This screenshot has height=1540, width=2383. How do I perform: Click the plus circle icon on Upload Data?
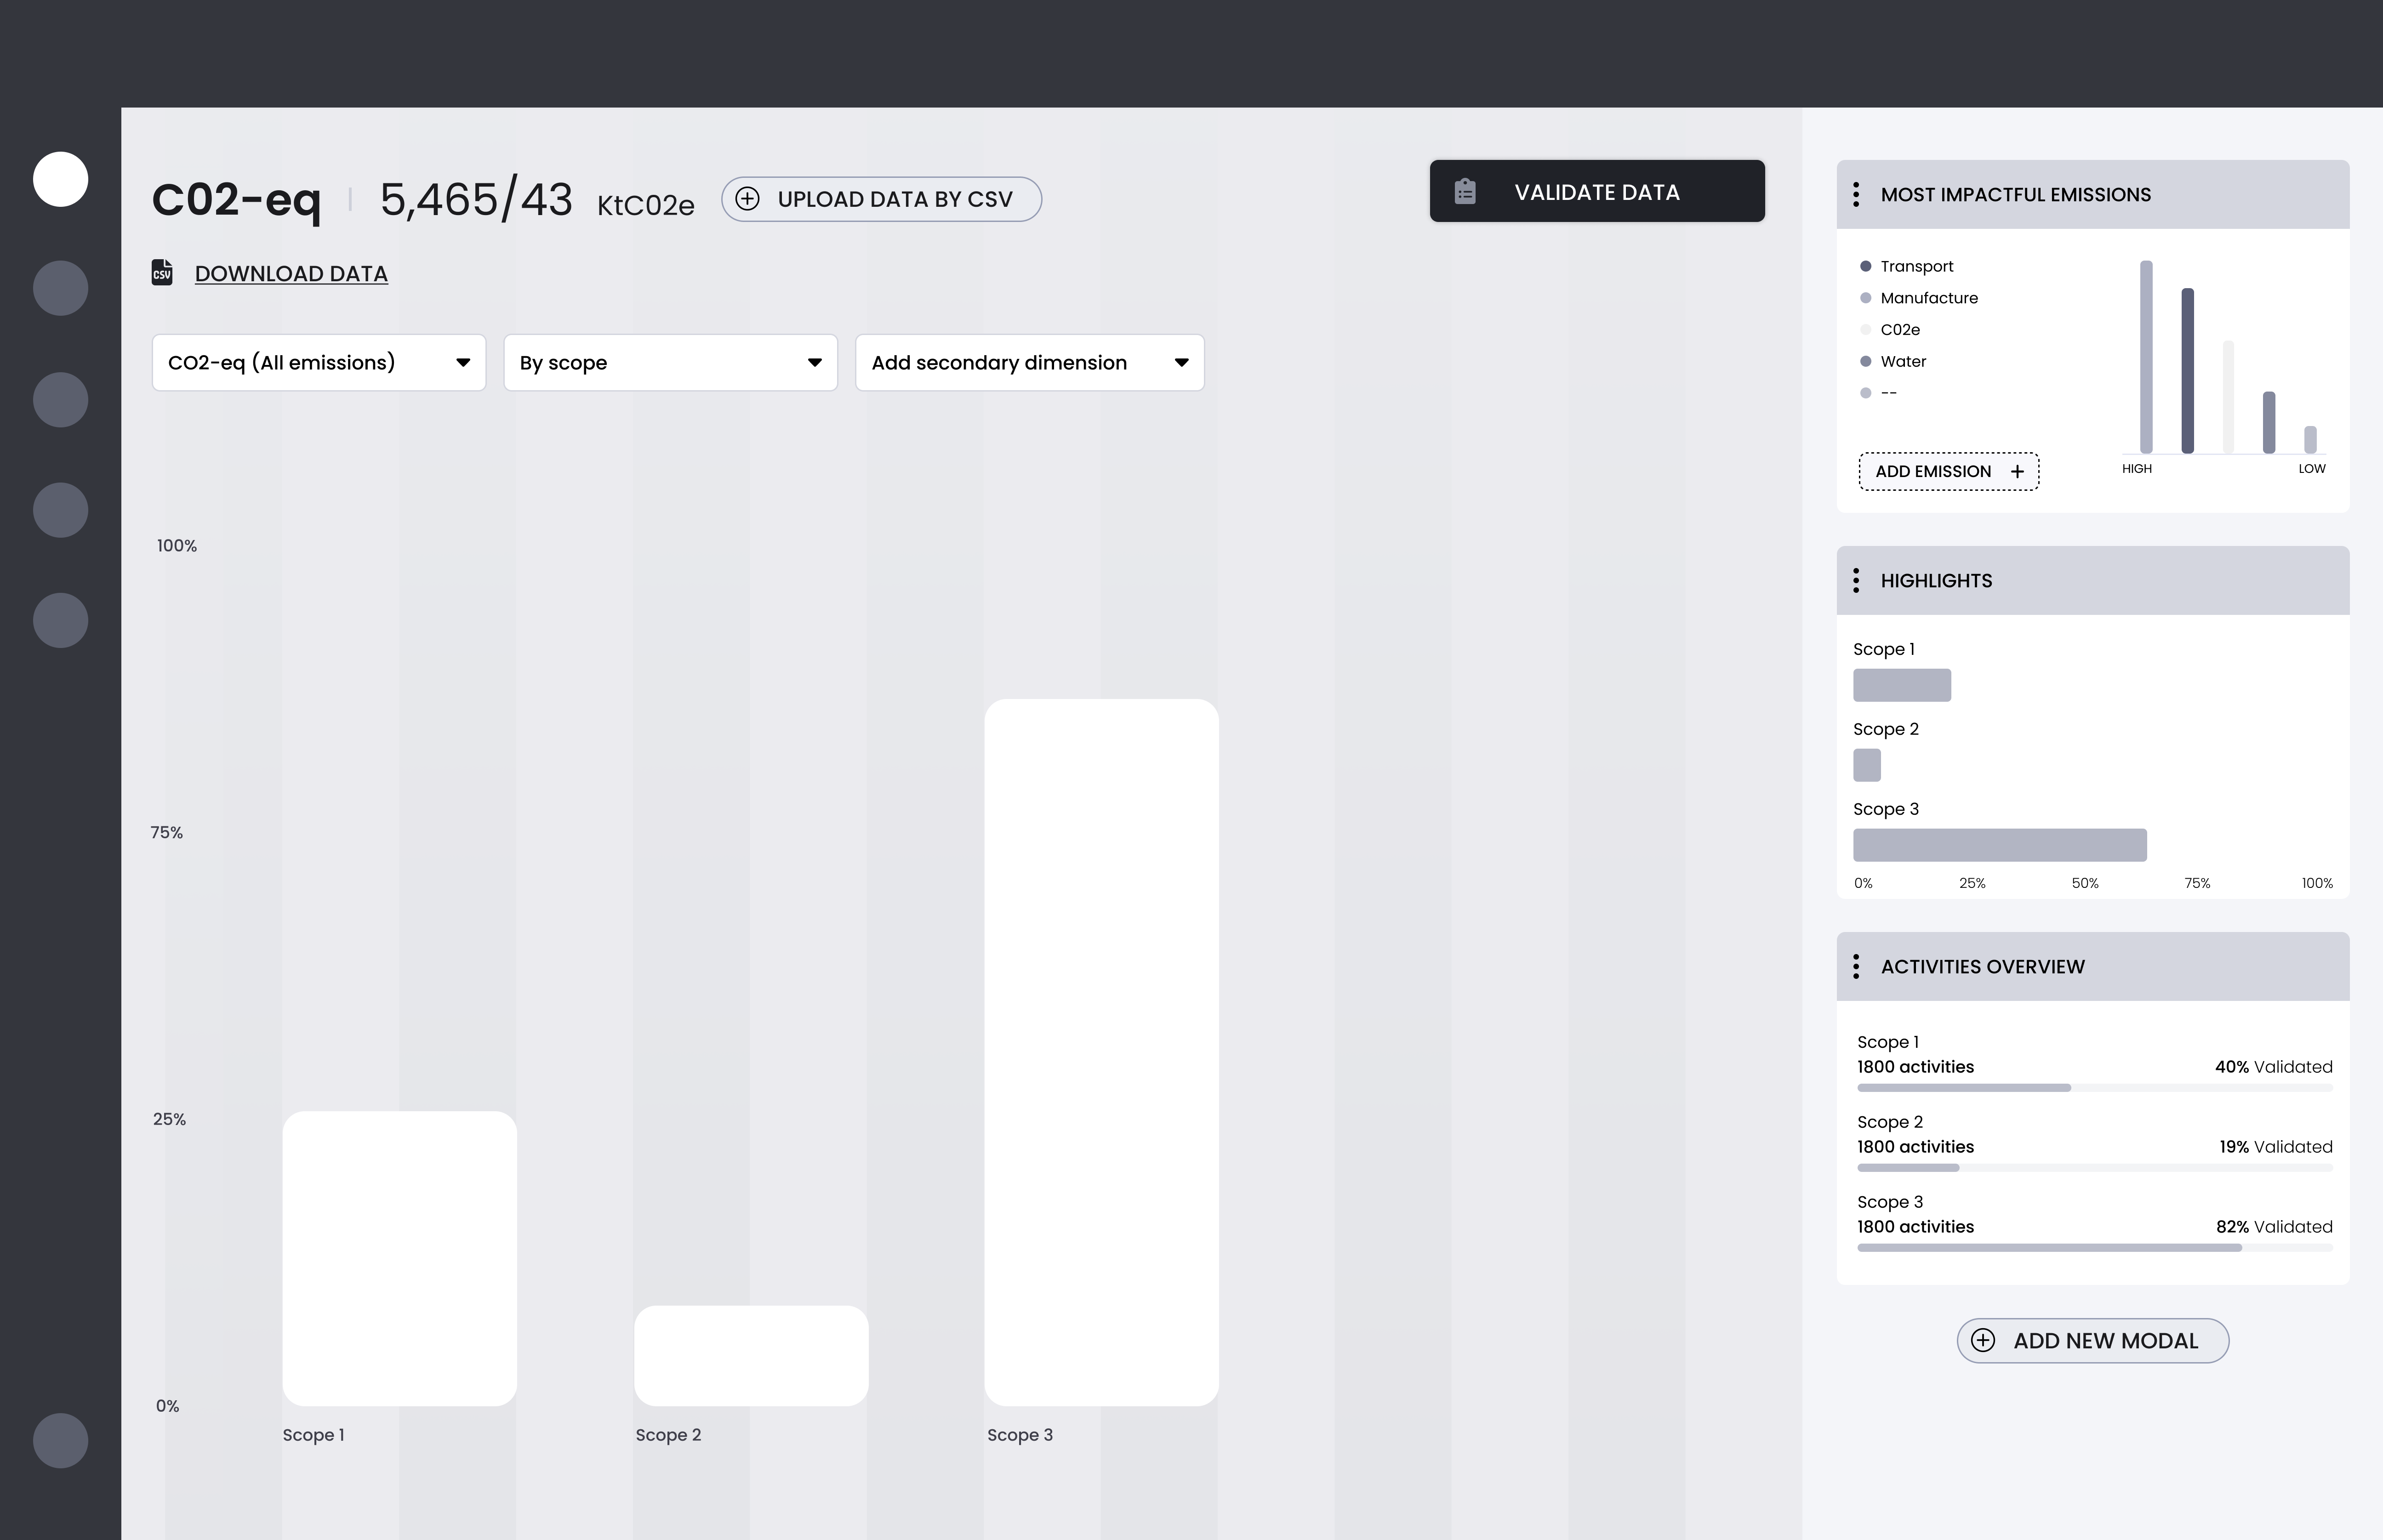pos(747,199)
